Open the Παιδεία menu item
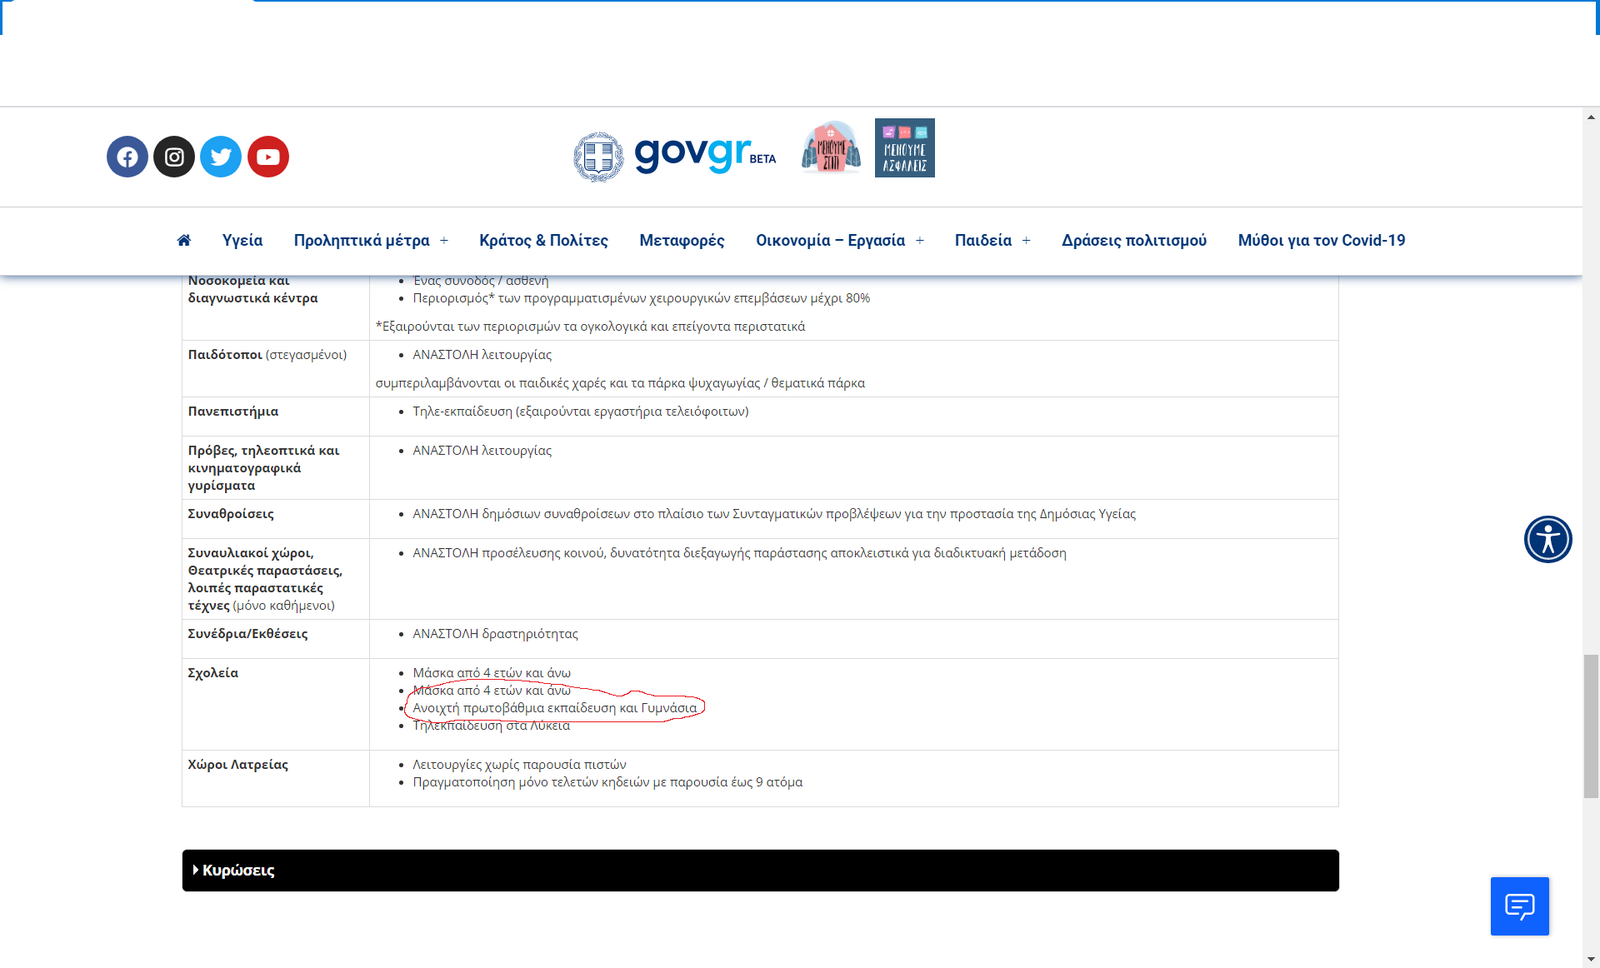The width and height of the screenshot is (1600, 968). click(983, 240)
